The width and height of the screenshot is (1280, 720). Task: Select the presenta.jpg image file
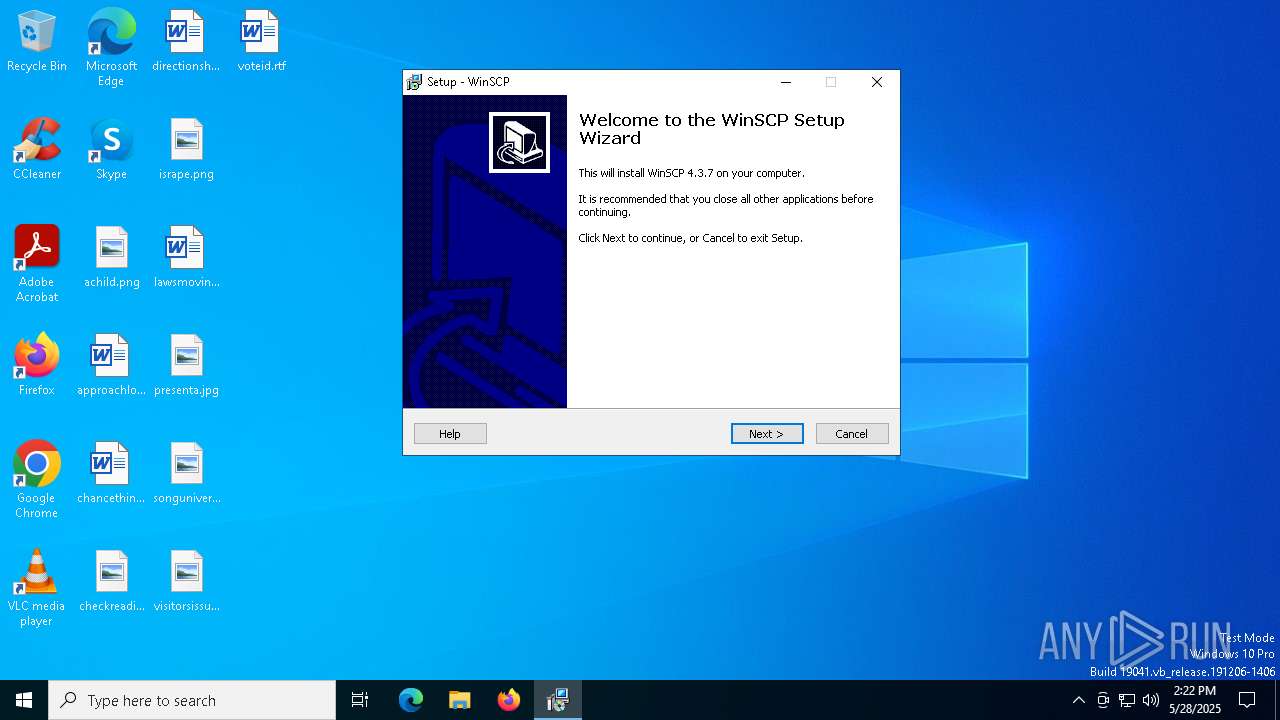186,365
